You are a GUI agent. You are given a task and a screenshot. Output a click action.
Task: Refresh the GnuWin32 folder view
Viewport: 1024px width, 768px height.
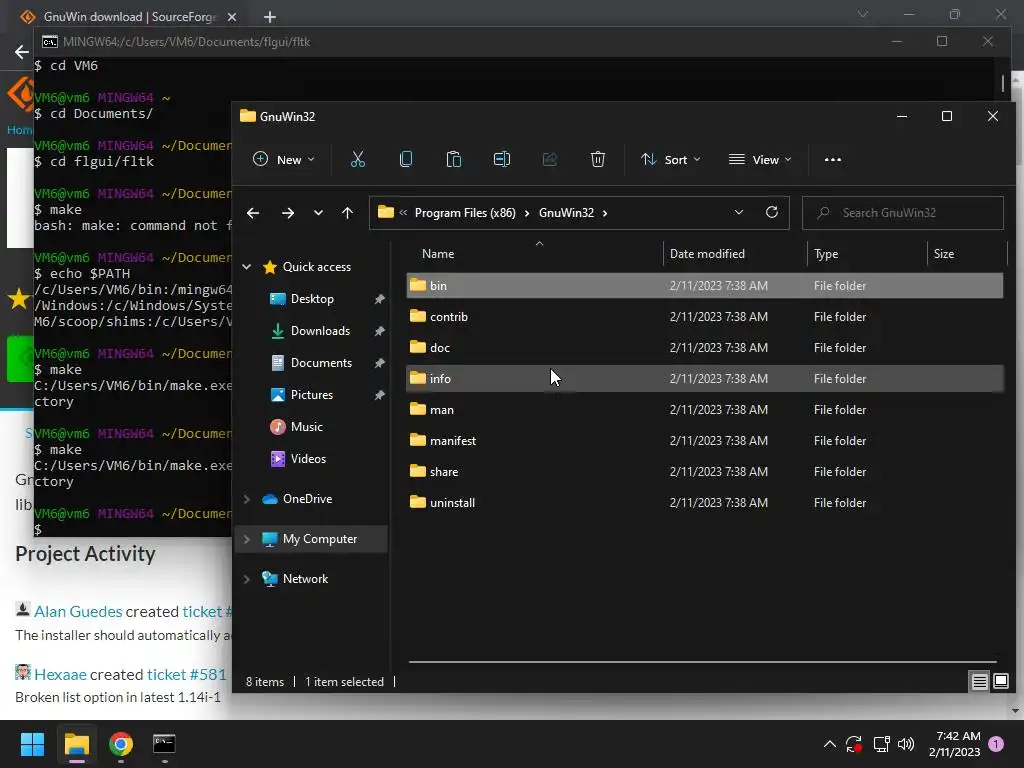click(772, 212)
